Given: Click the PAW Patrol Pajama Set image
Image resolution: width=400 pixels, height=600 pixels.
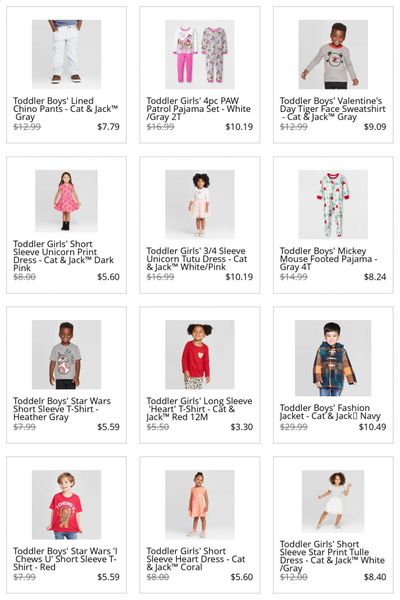Looking at the screenshot, I should 199,54.
